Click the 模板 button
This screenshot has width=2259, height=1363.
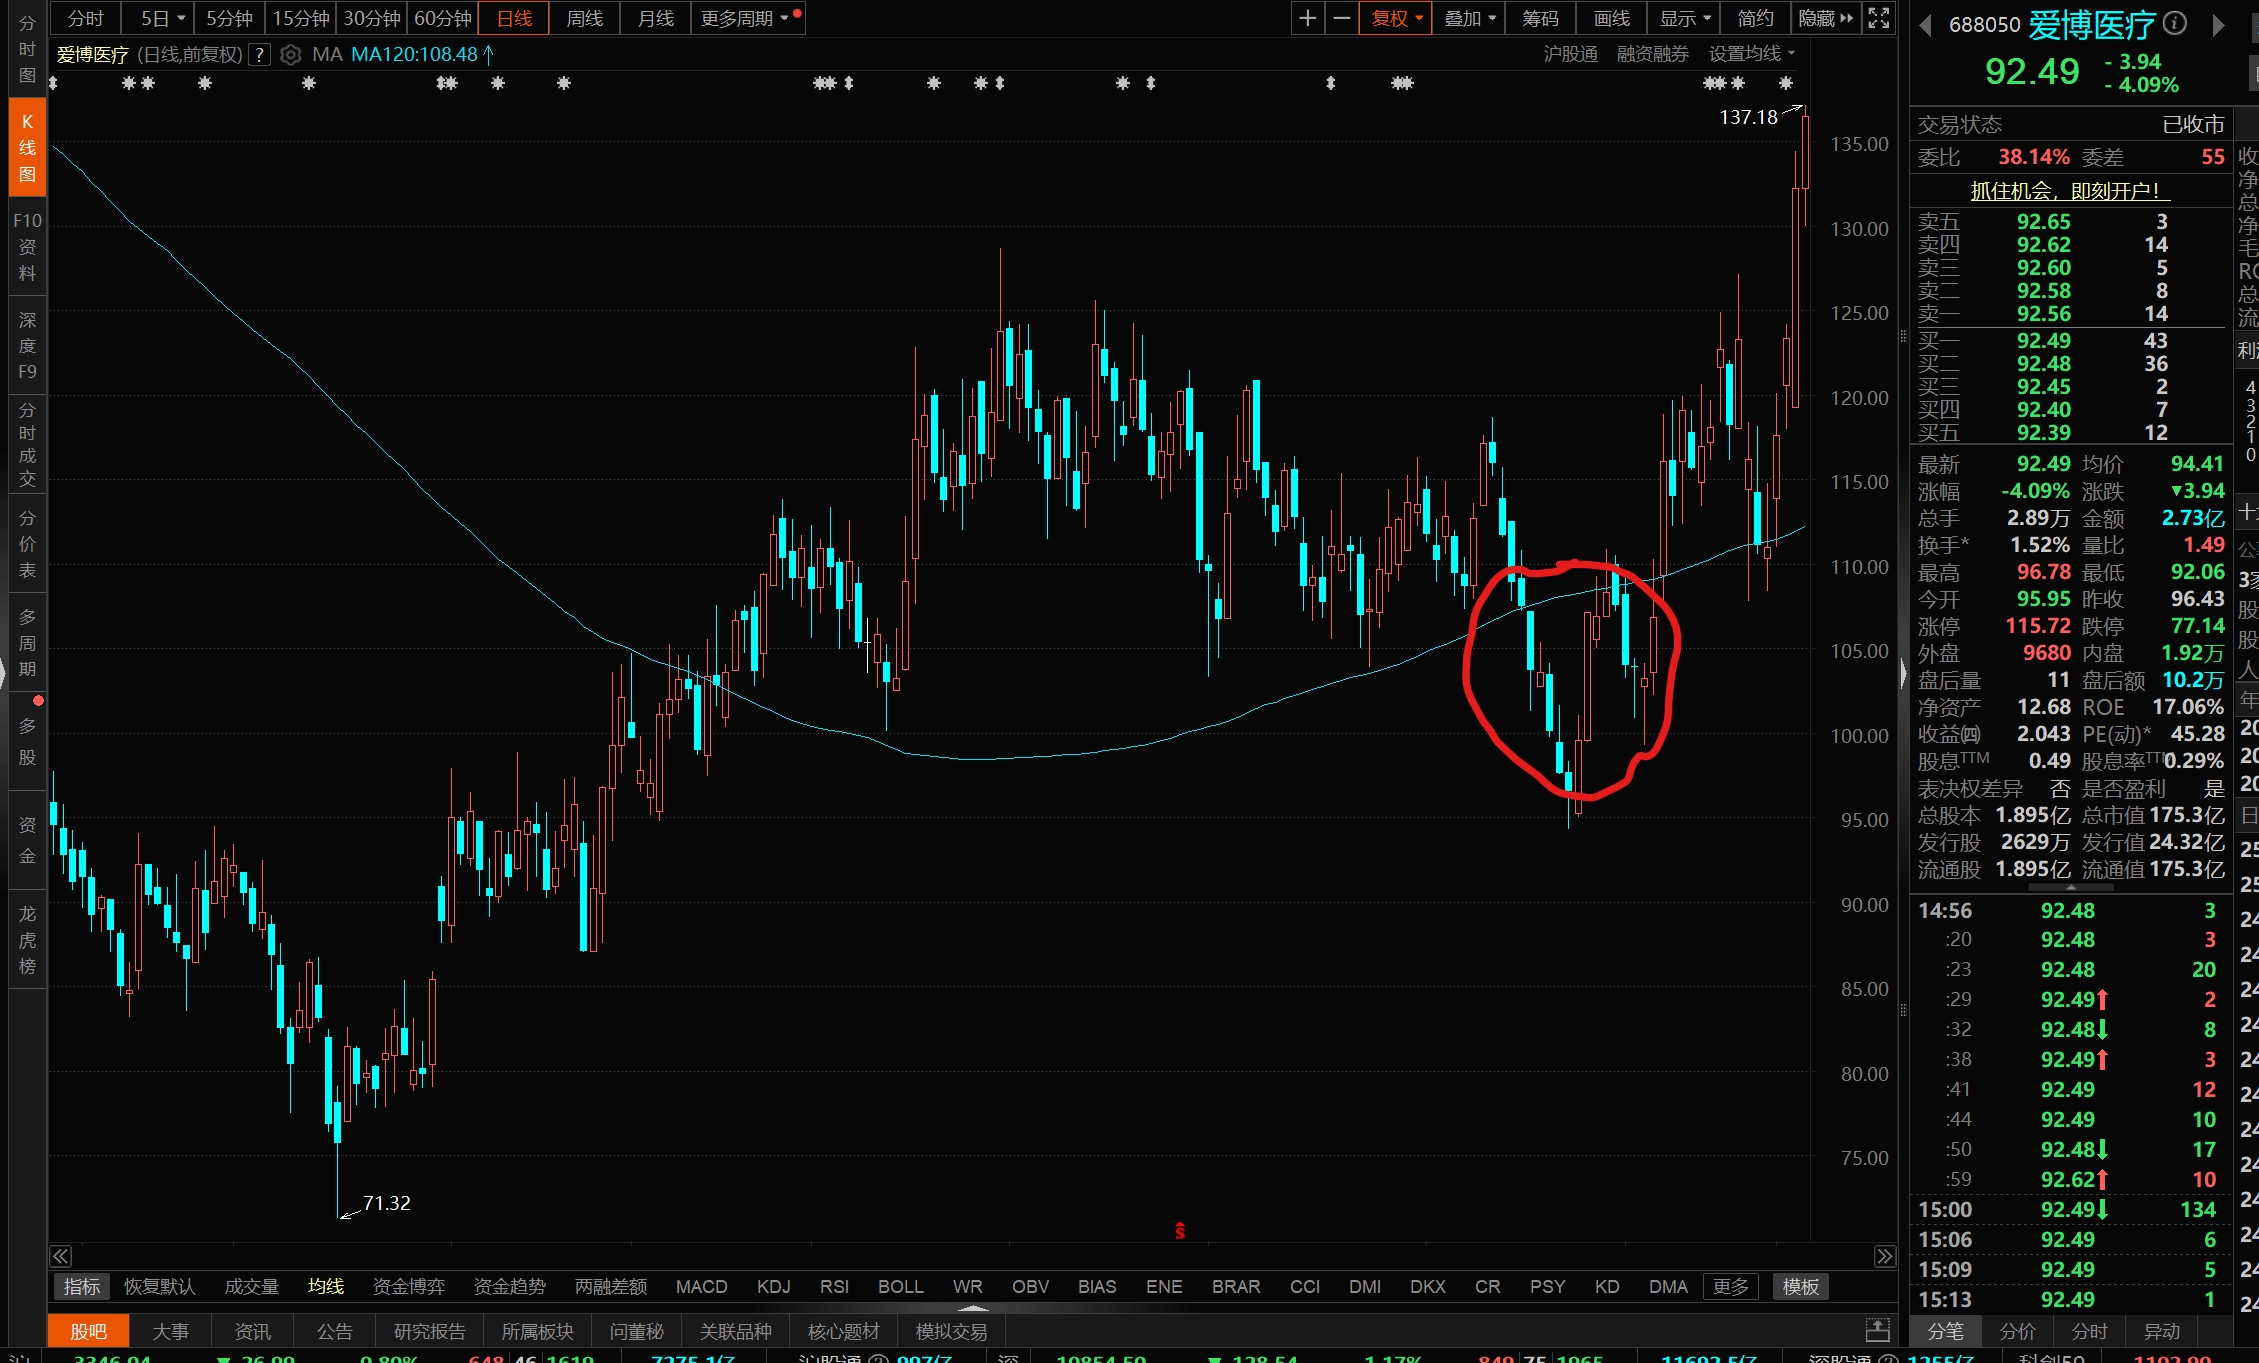tap(1800, 1286)
